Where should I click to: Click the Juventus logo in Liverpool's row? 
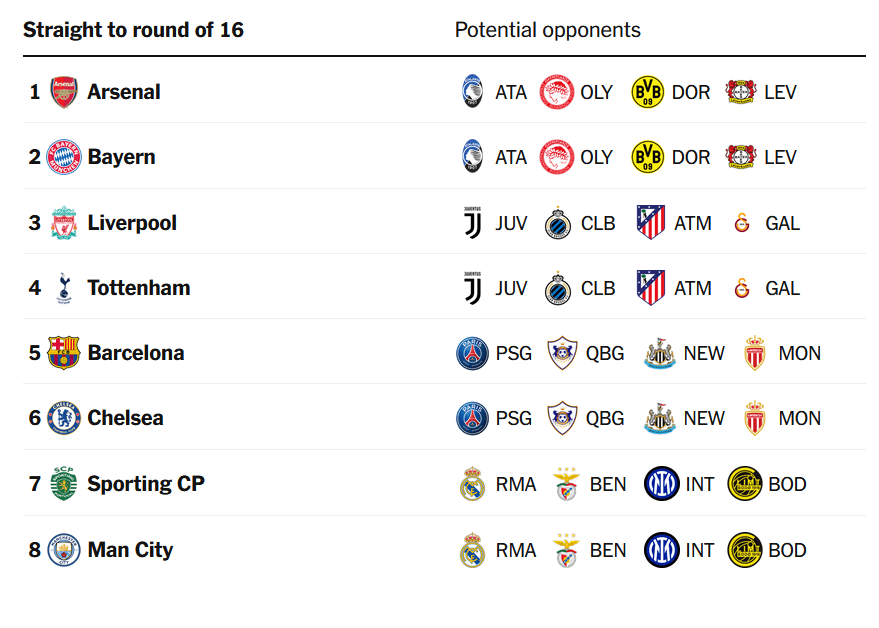click(472, 223)
